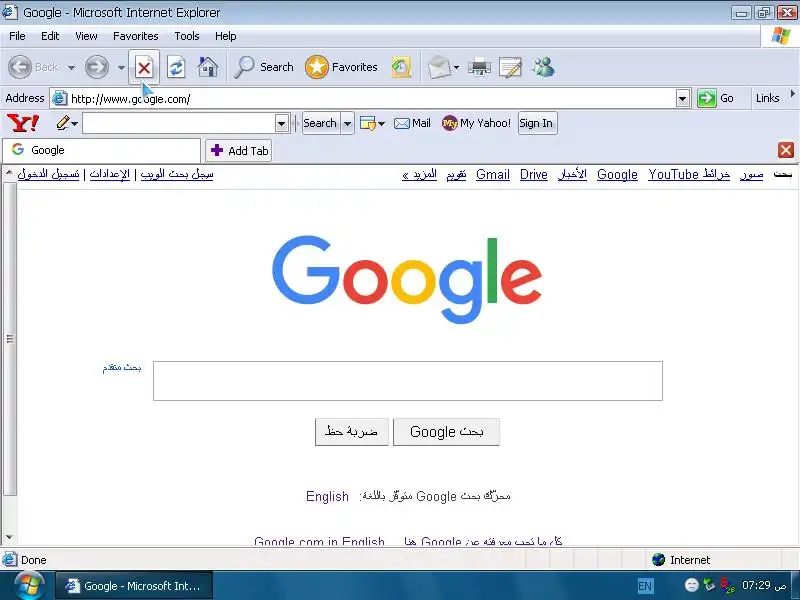Open the File menu
800x600 pixels.
coord(17,36)
